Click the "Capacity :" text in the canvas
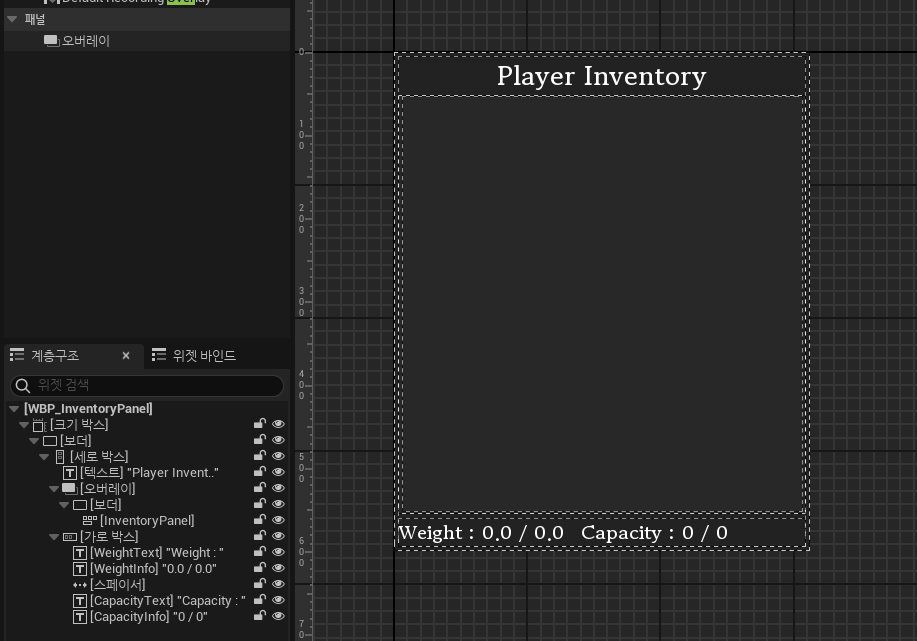917x641 pixels. click(x=628, y=533)
